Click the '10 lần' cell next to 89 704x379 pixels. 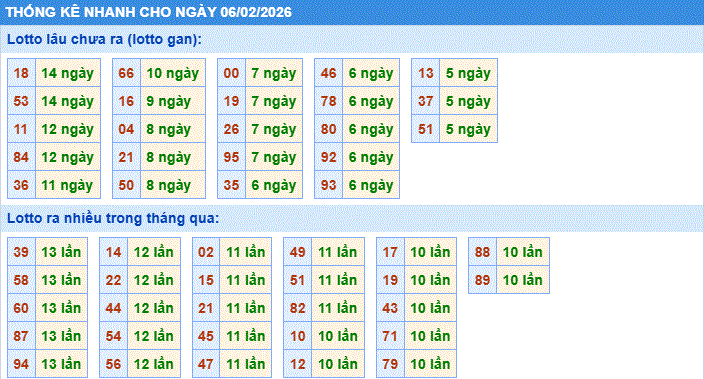coord(523,280)
